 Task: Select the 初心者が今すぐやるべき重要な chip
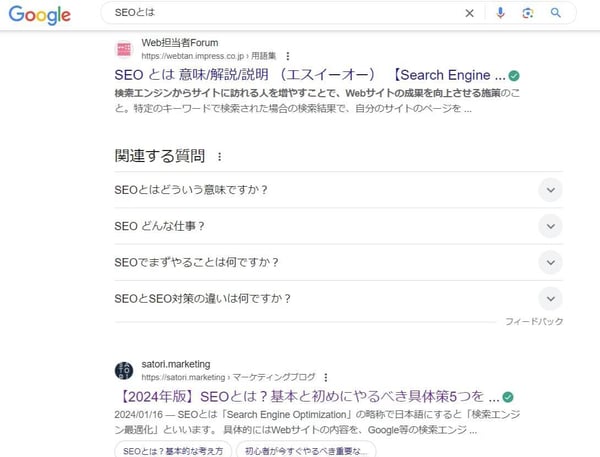306,450
